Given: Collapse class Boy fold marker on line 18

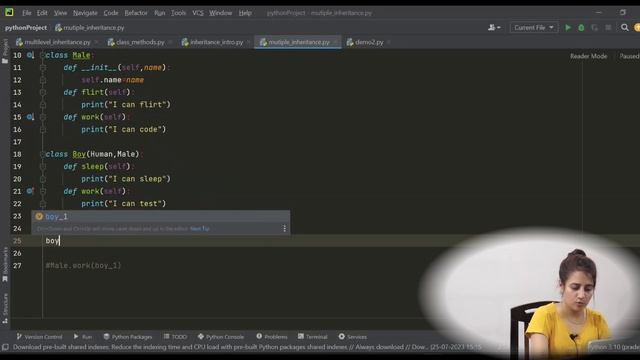Looking at the screenshot, I should [x=42, y=154].
